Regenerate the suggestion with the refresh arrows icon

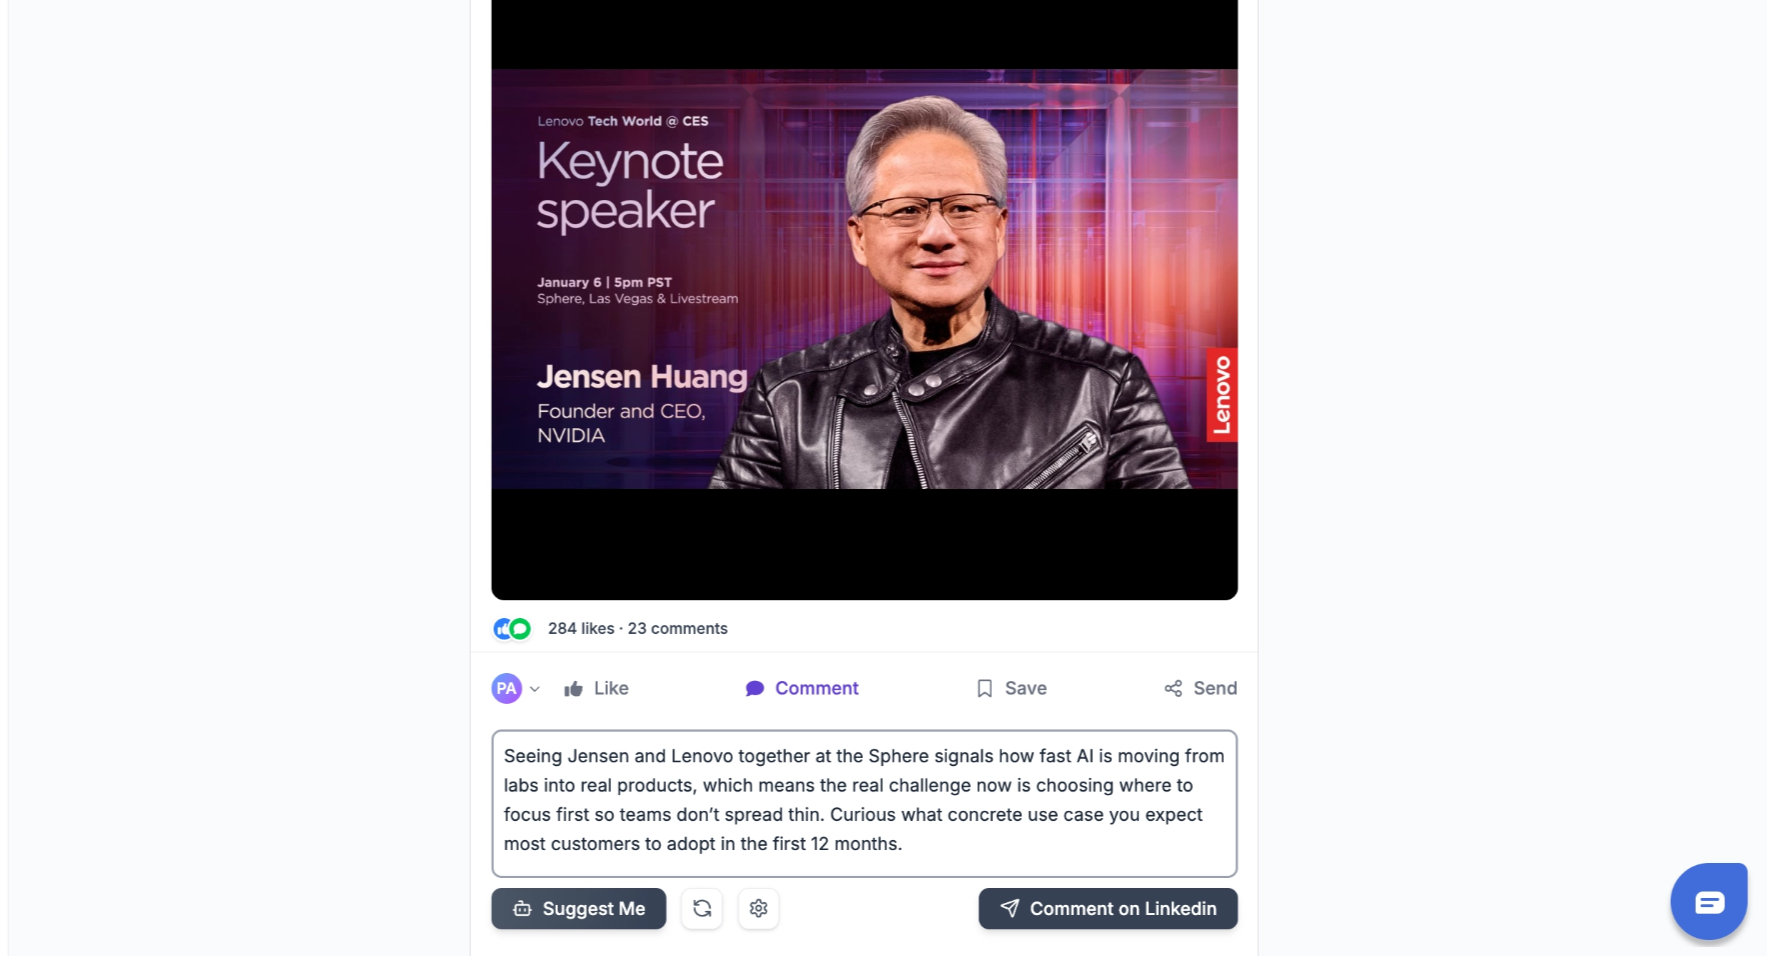coord(702,908)
